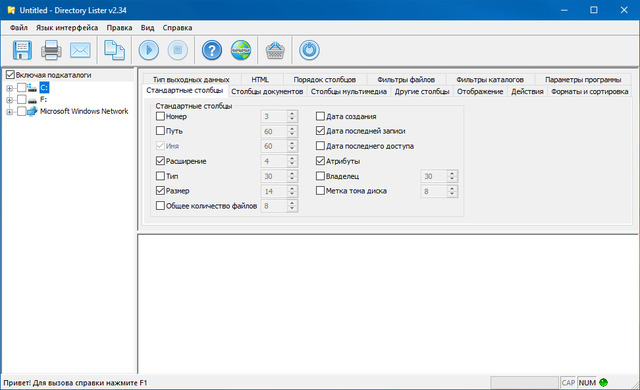Click the Общее количество файлов width field
The image size is (640, 390).
274,206
